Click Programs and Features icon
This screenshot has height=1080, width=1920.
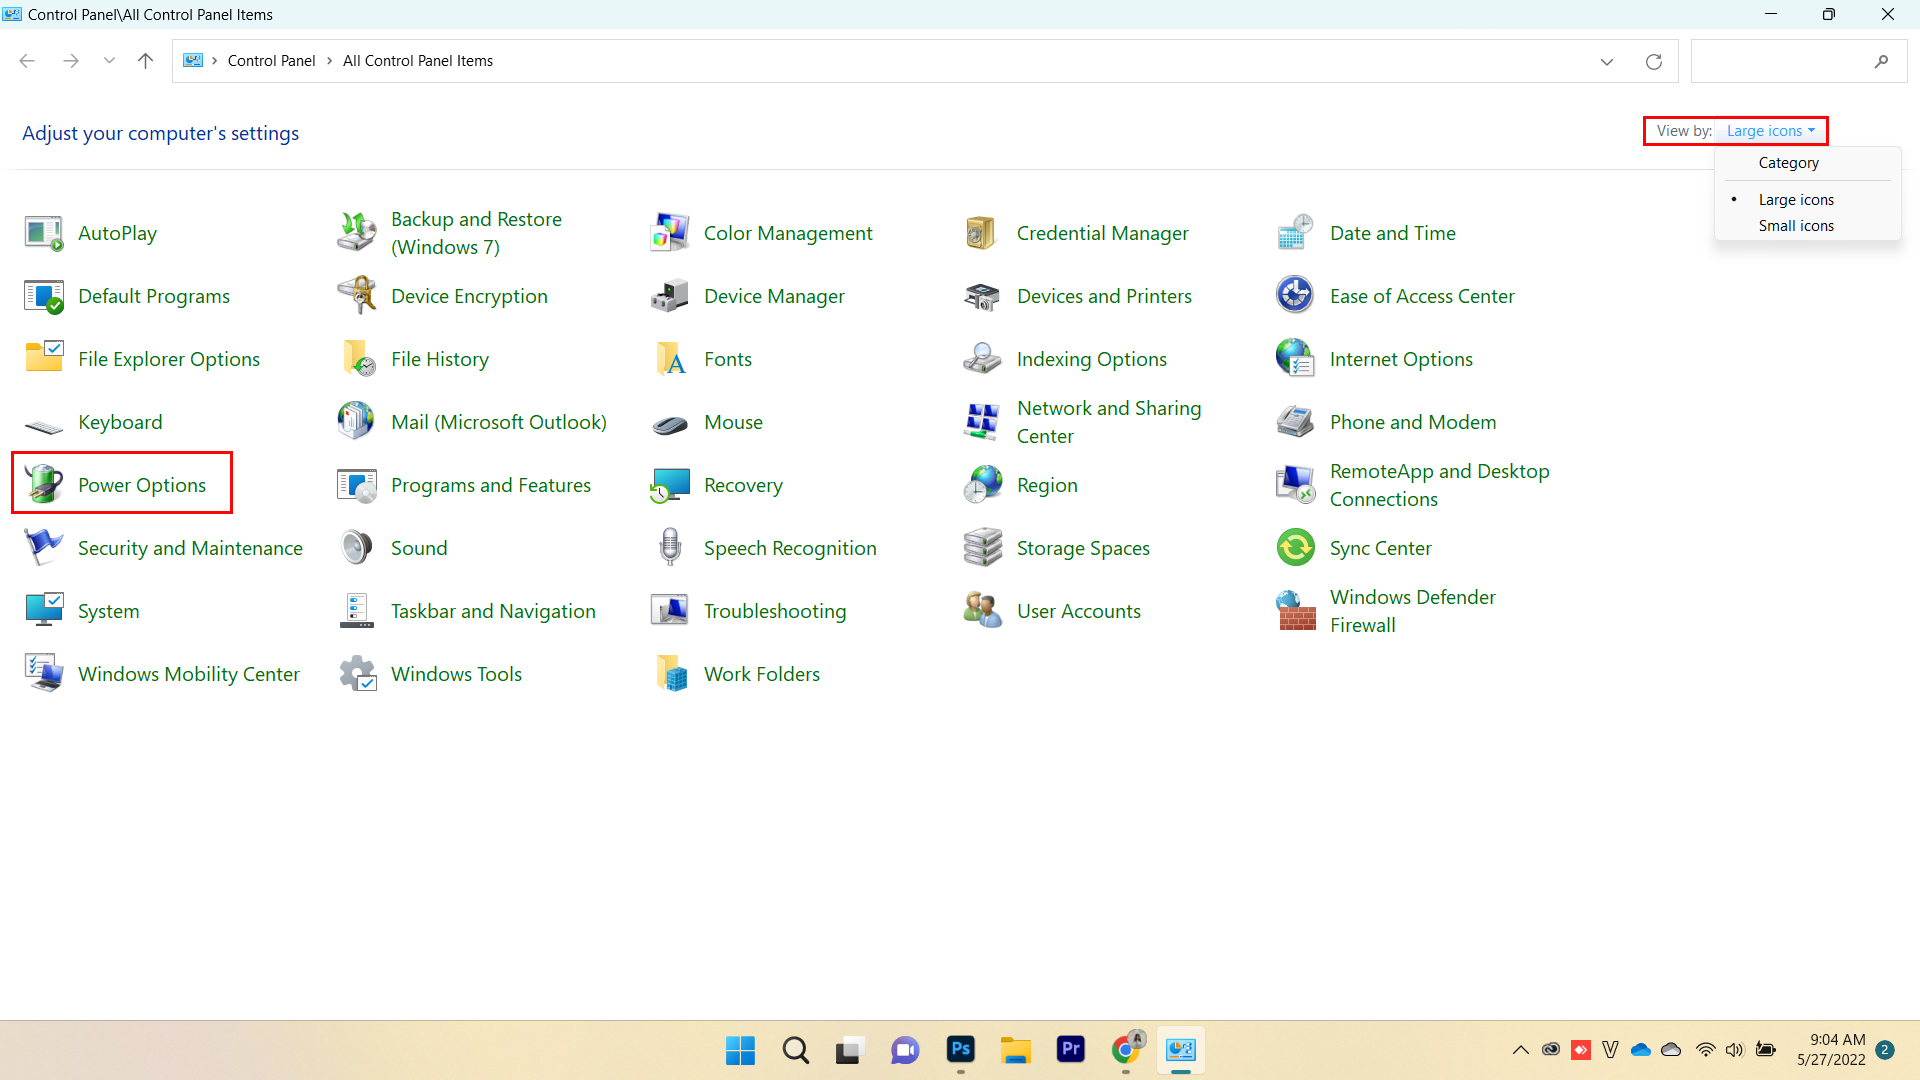click(x=357, y=485)
